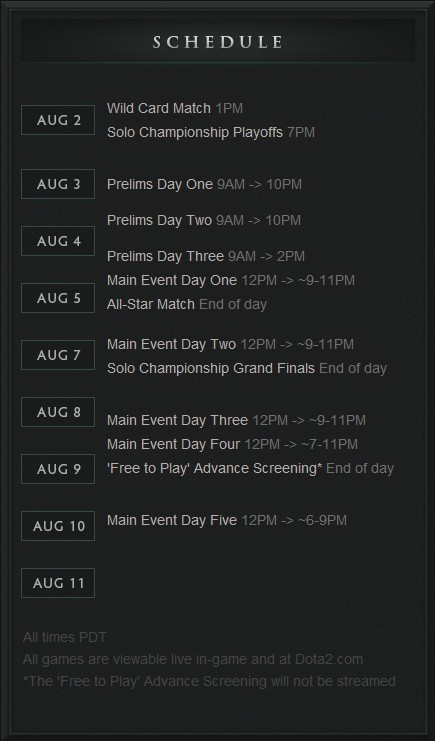The height and width of the screenshot is (741, 435).
Task: Click the SCHEDULE header bar
Action: [x=218, y=42]
